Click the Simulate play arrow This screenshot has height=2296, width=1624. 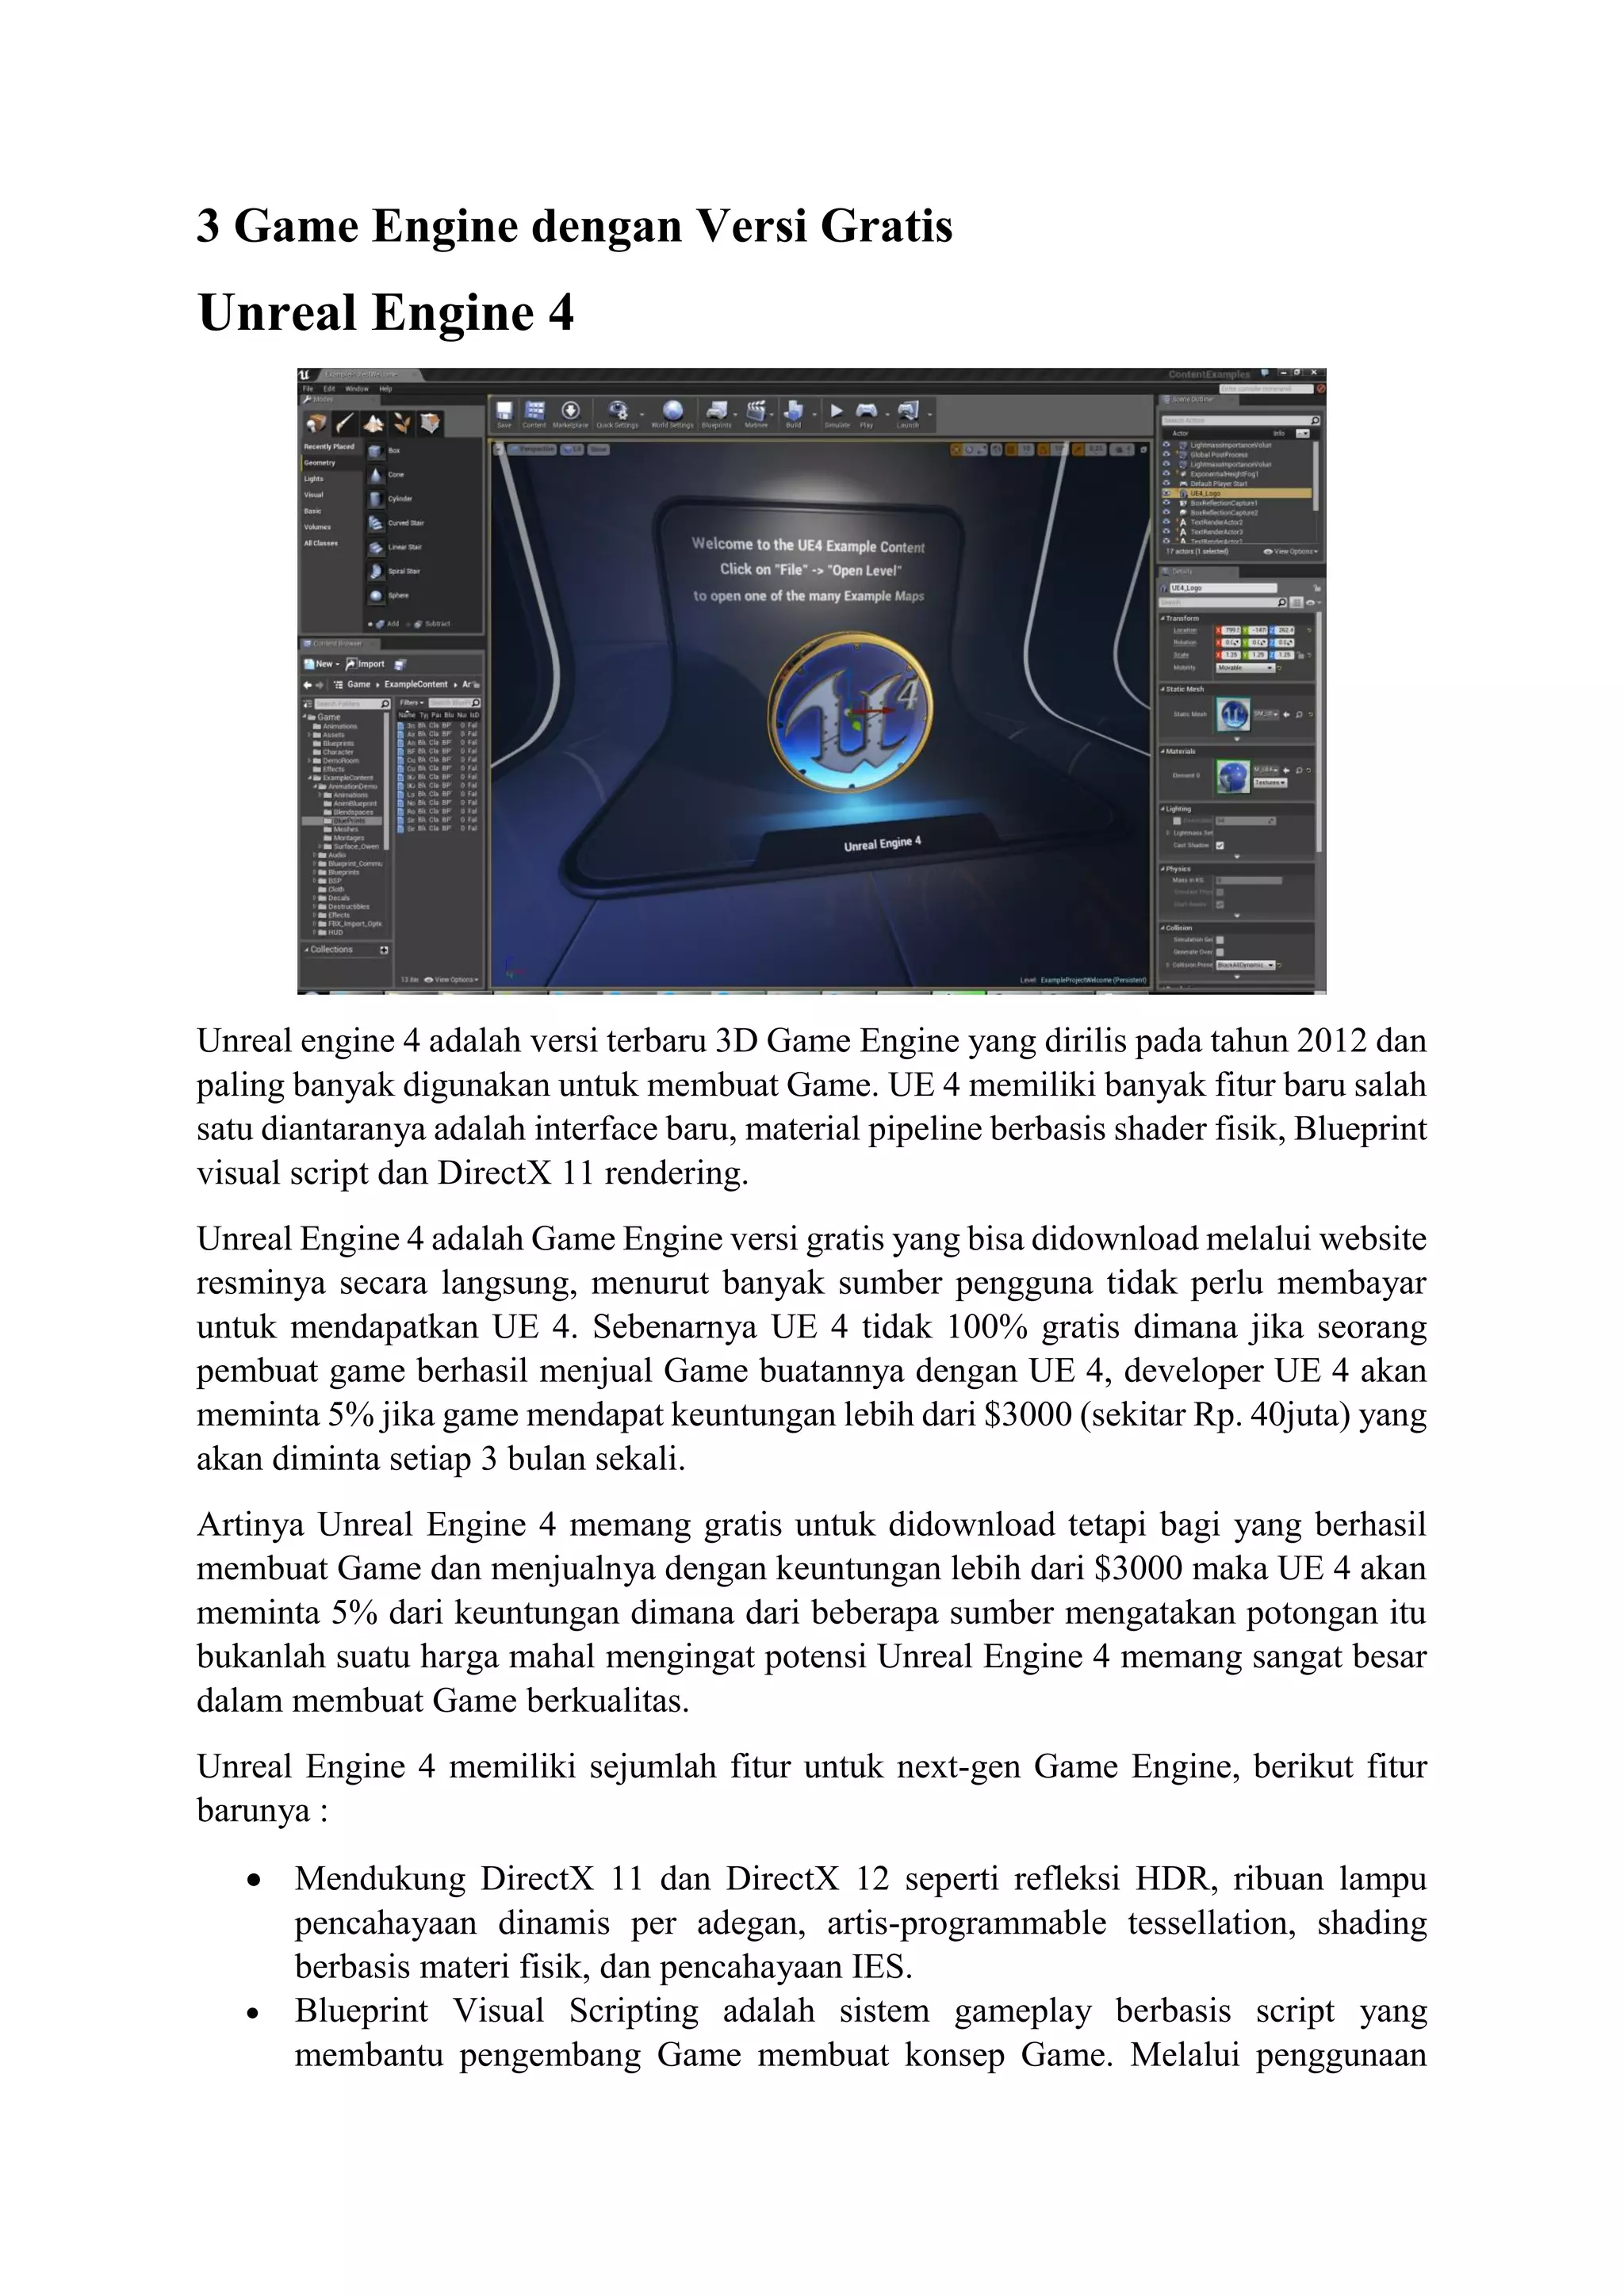[836, 411]
